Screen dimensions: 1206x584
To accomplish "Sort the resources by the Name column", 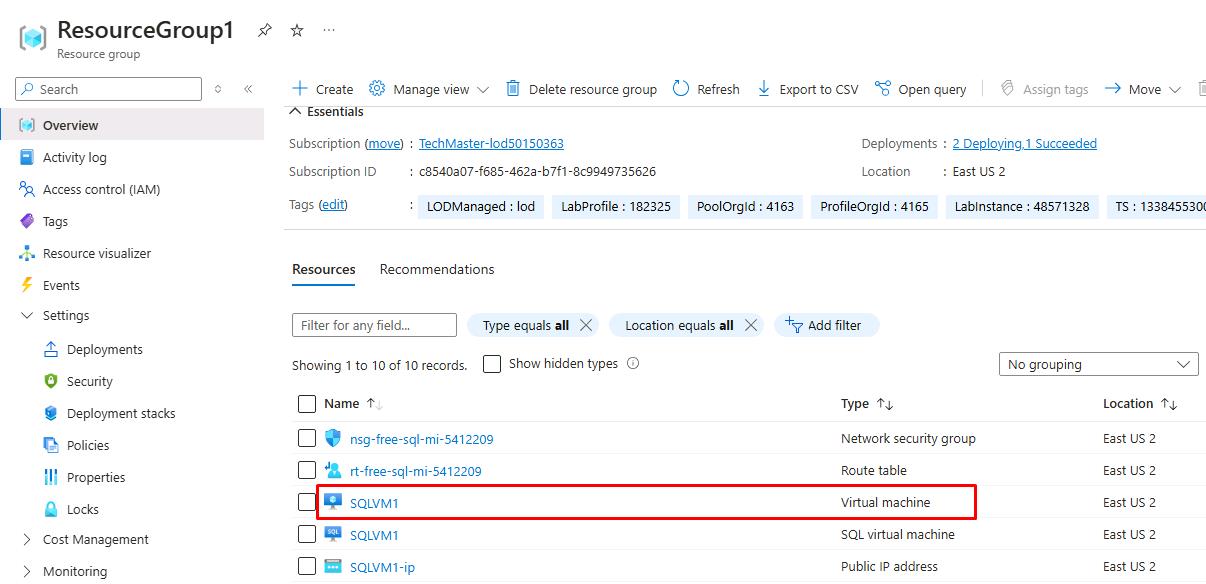I will [353, 404].
